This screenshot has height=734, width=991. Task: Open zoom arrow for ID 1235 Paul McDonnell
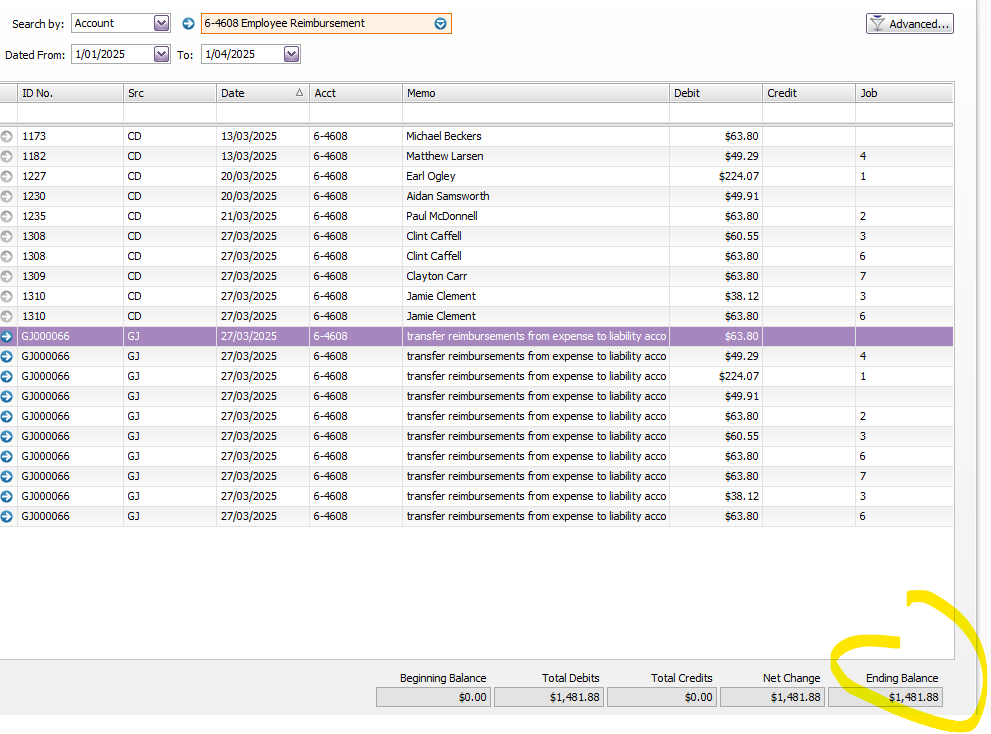7,216
